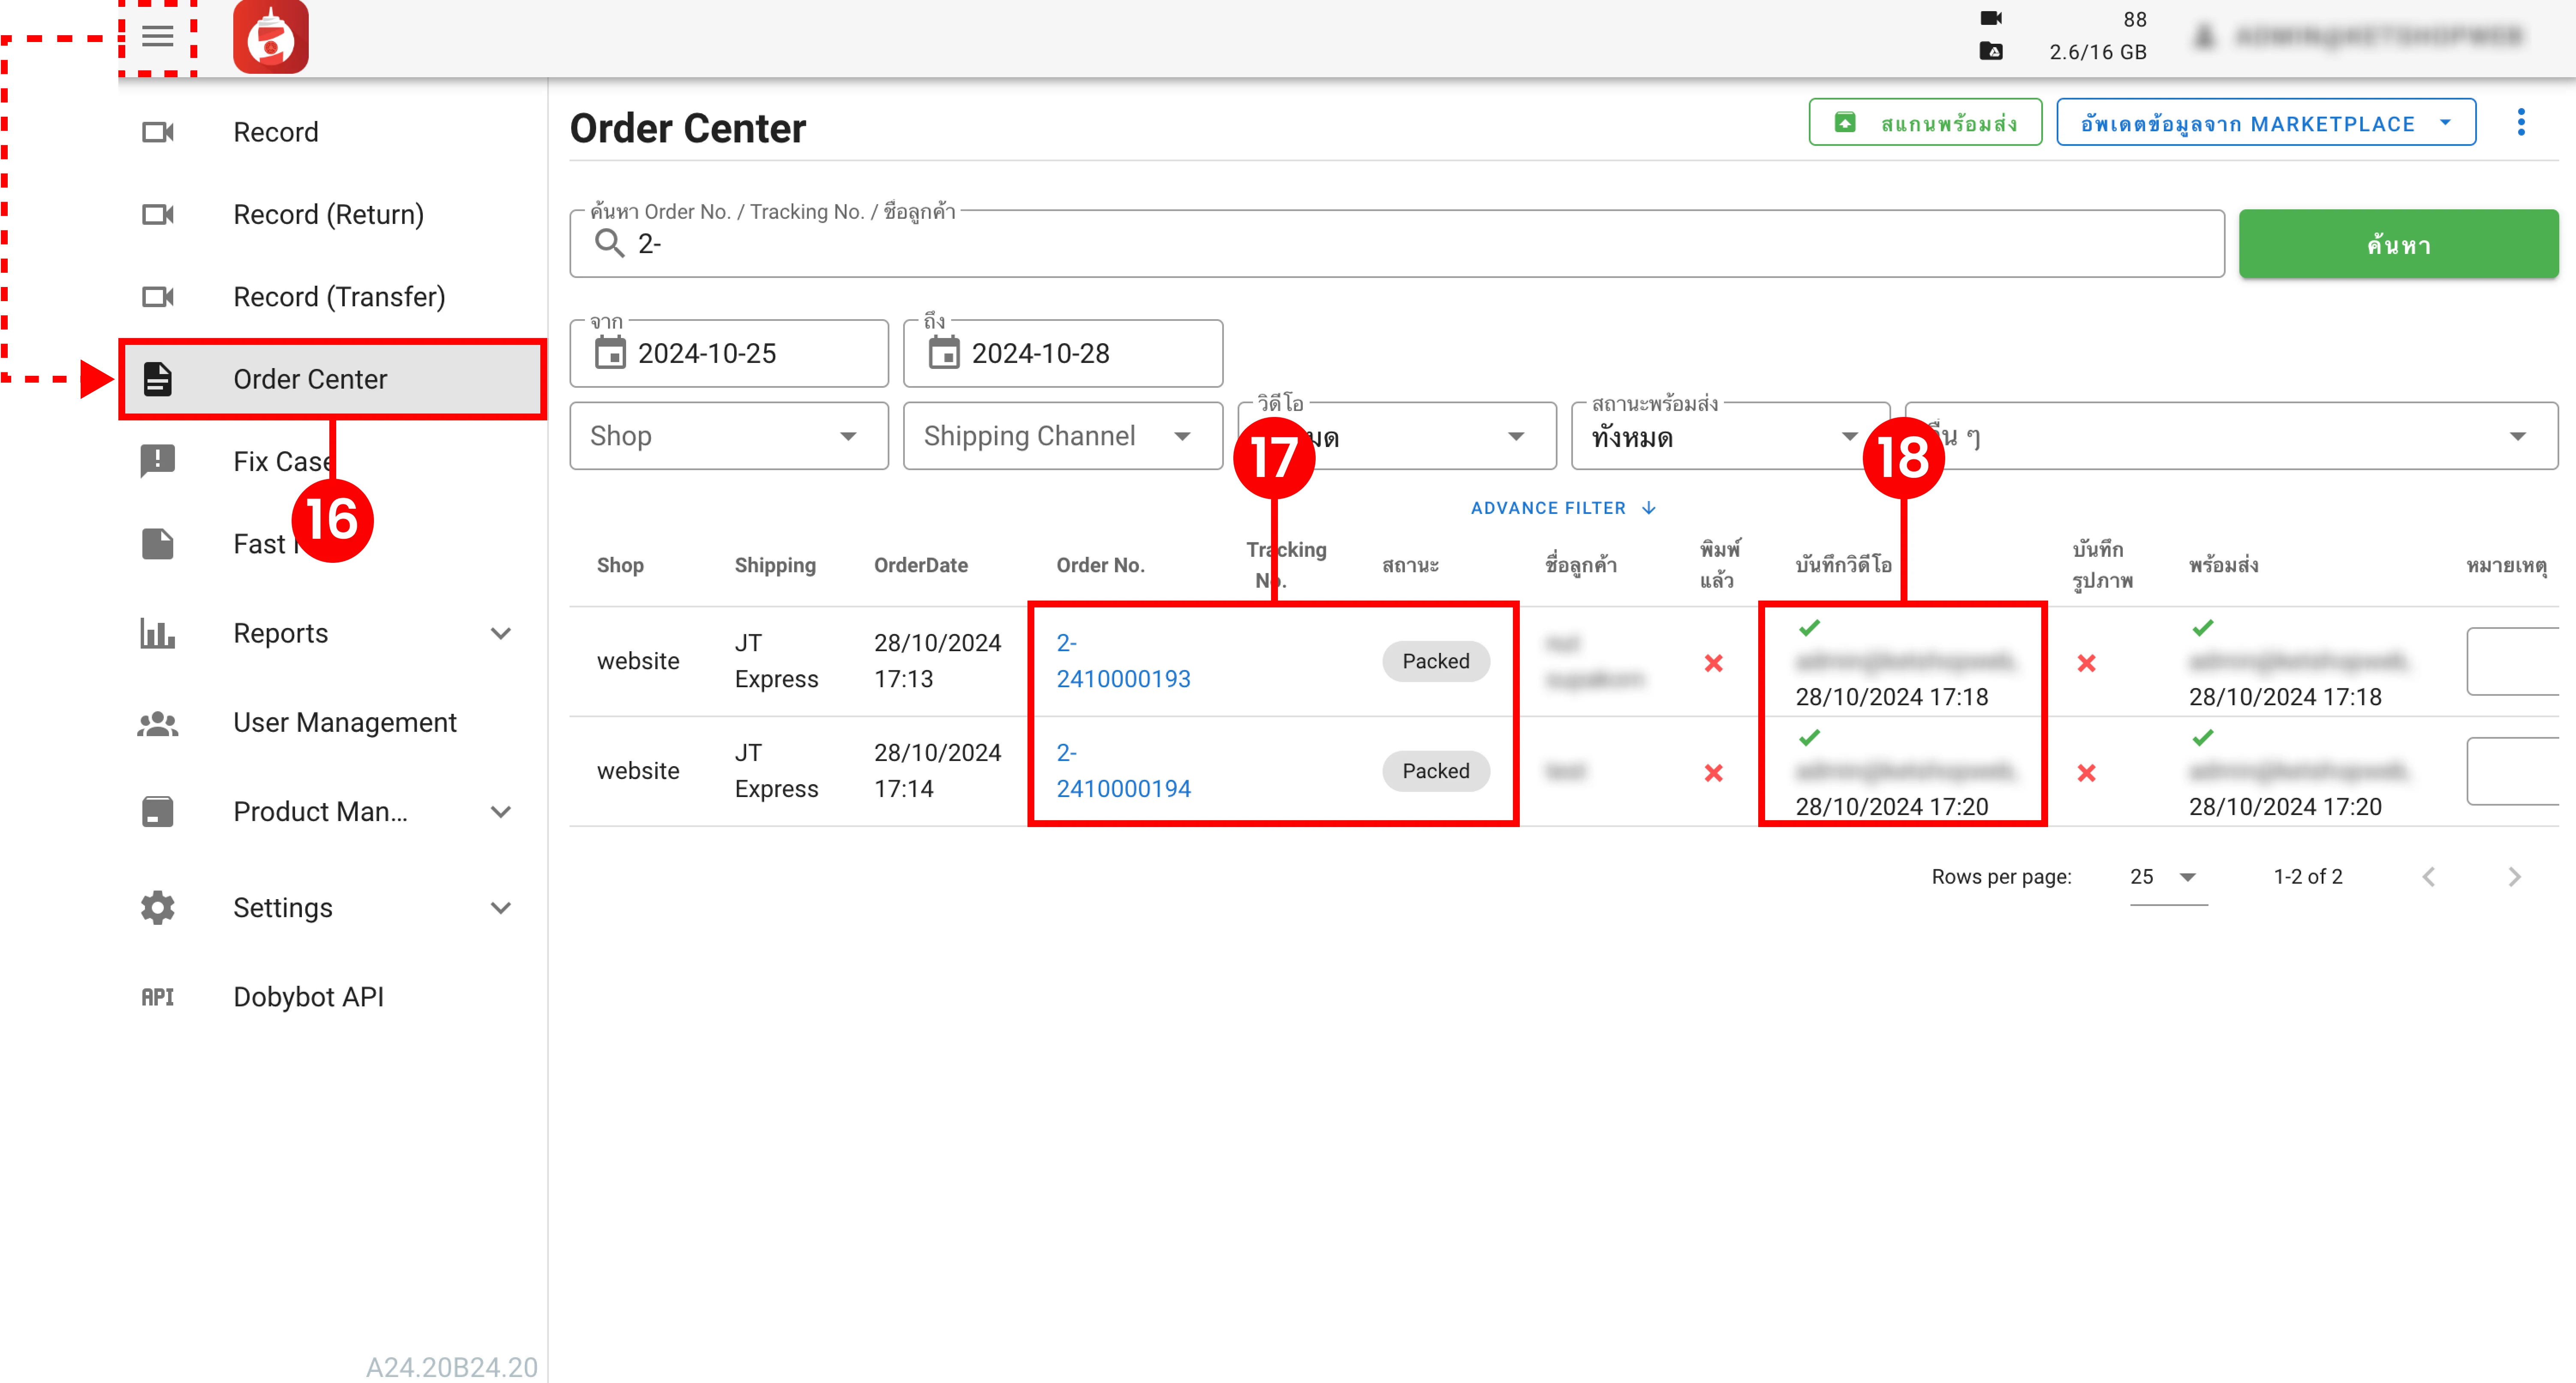
Task: Click the calendar icon in the จาก field
Action: coord(610,353)
